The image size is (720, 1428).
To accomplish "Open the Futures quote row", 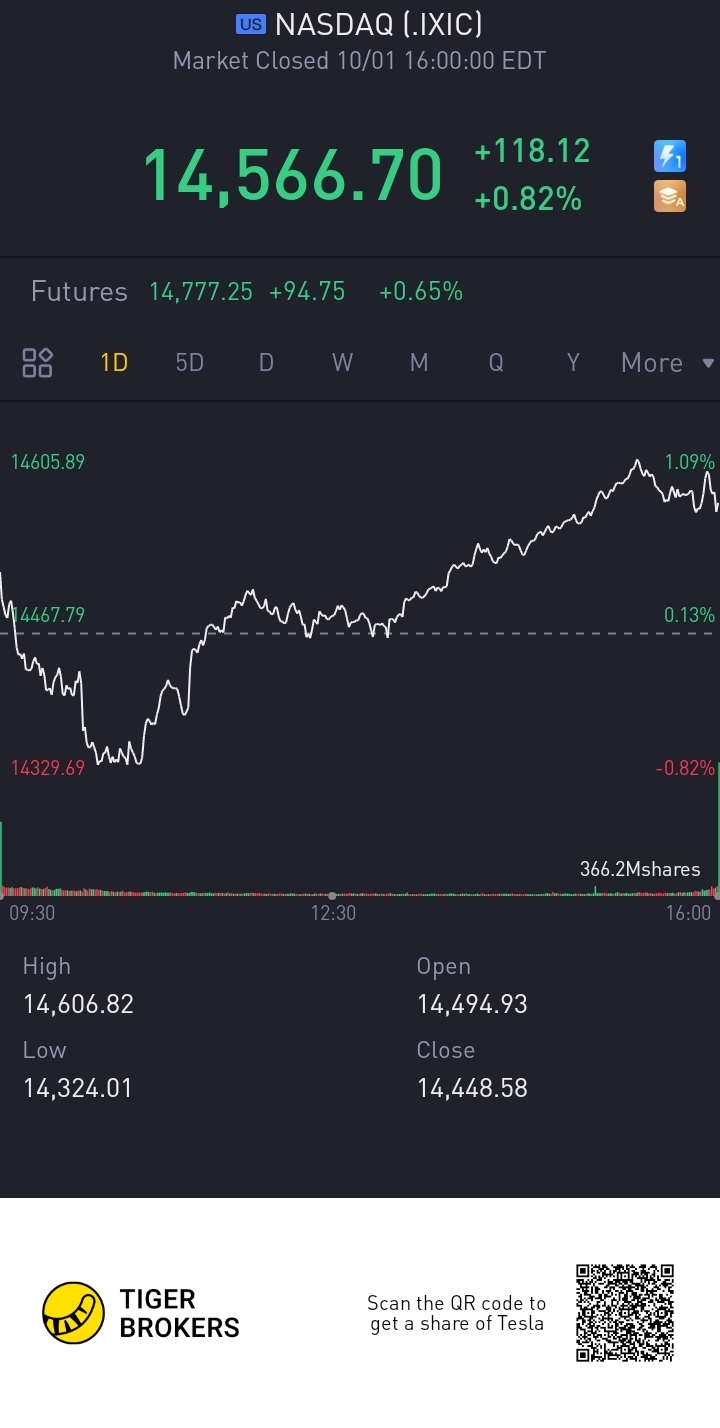I will 246,291.
